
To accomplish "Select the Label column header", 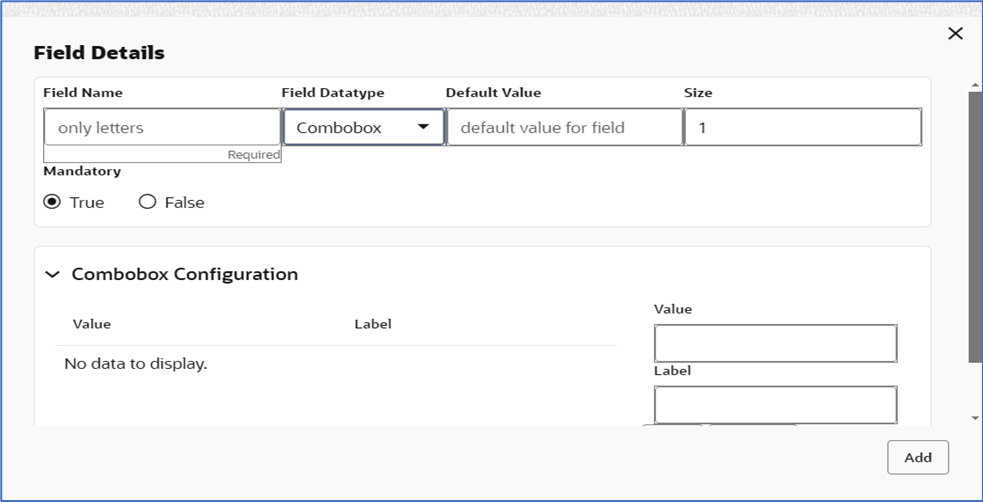I will (x=373, y=324).
